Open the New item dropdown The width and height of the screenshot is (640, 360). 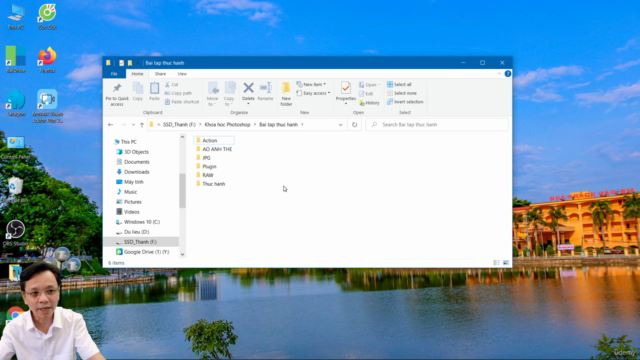(311, 84)
